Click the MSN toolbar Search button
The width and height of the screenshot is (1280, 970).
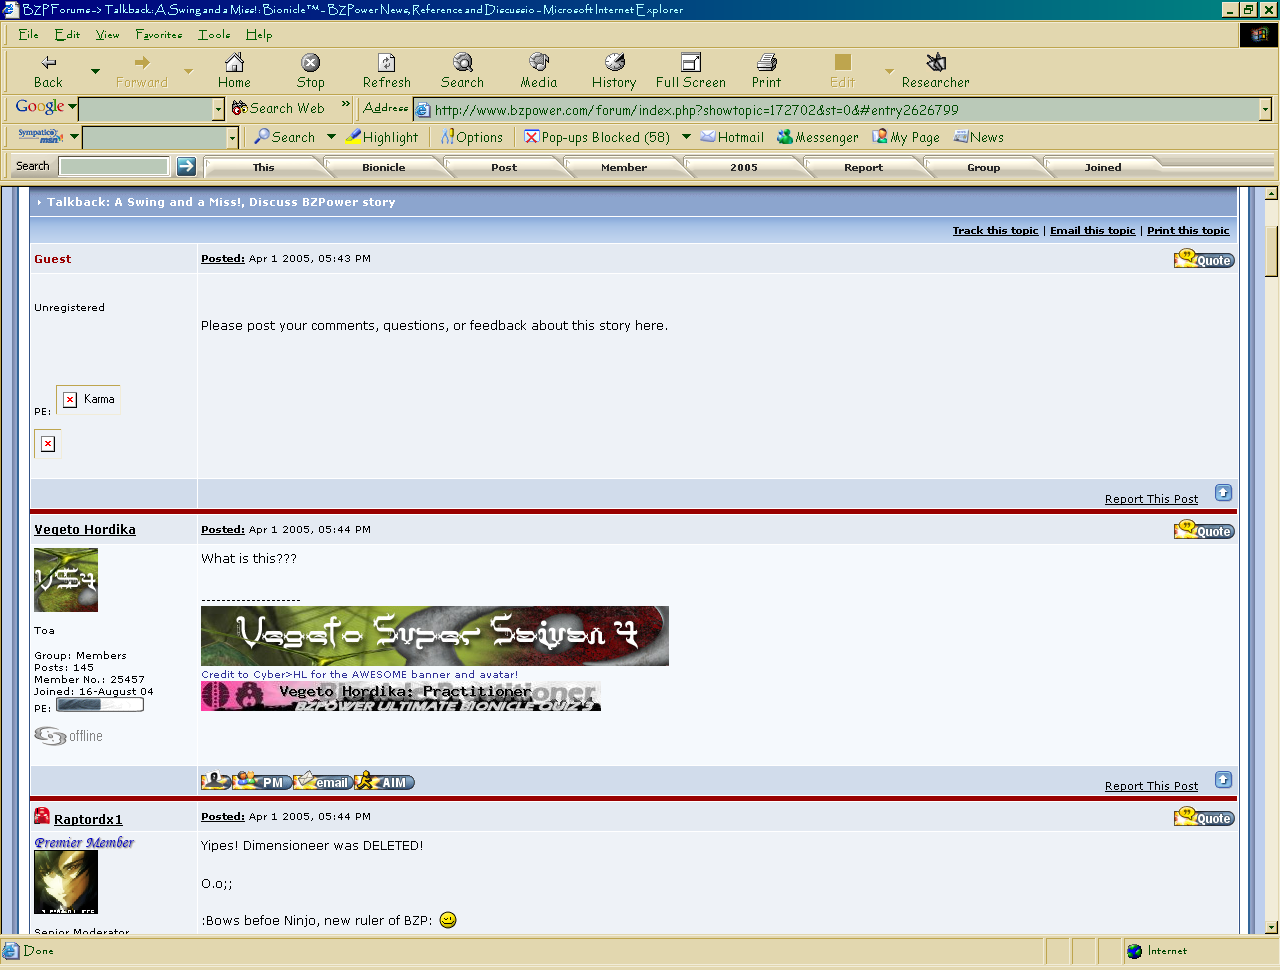pos(285,137)
